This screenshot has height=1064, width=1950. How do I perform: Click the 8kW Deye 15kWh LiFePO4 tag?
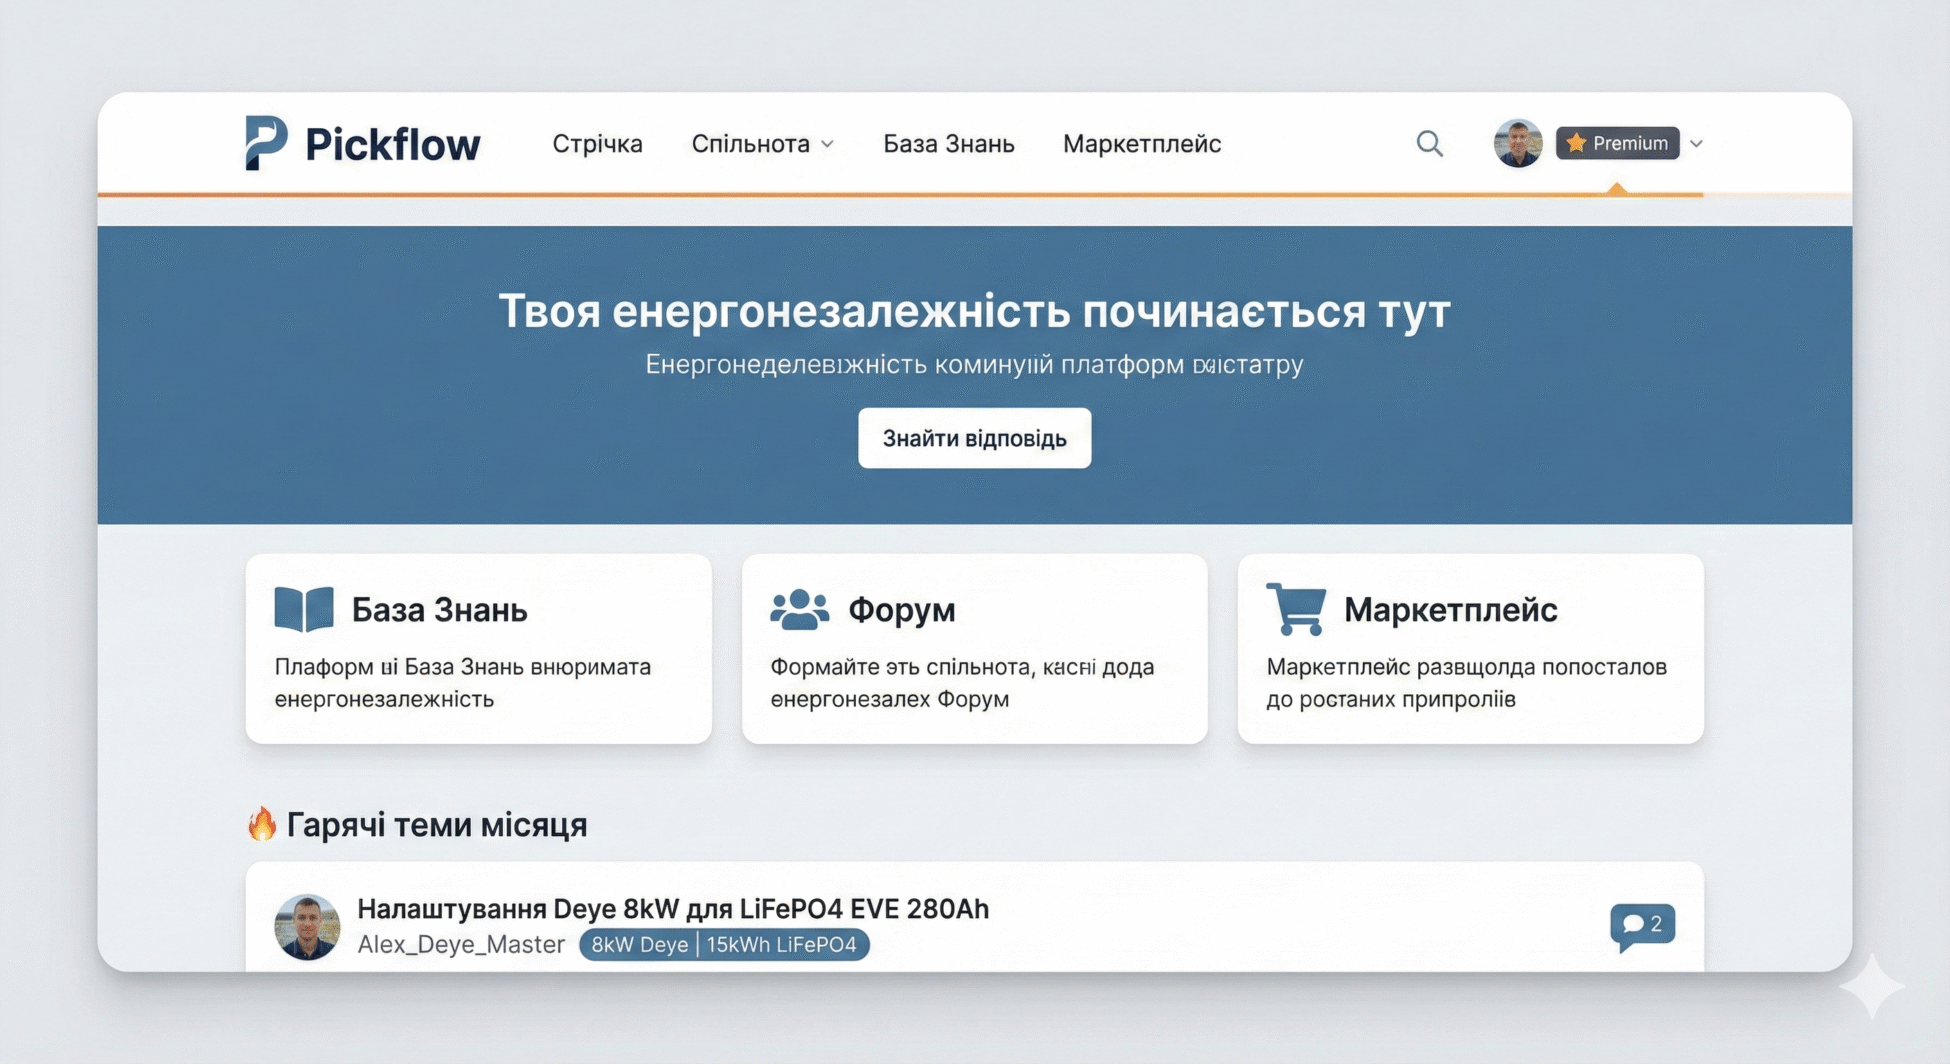(724, 945)
